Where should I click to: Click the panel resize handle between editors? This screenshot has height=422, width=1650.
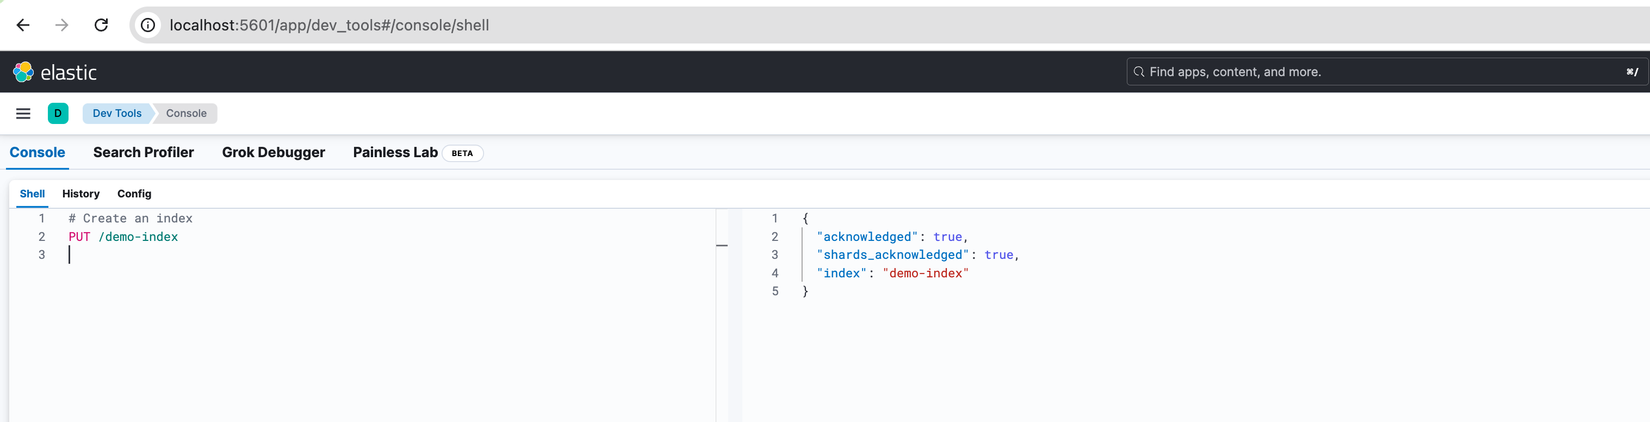[722, 245]
